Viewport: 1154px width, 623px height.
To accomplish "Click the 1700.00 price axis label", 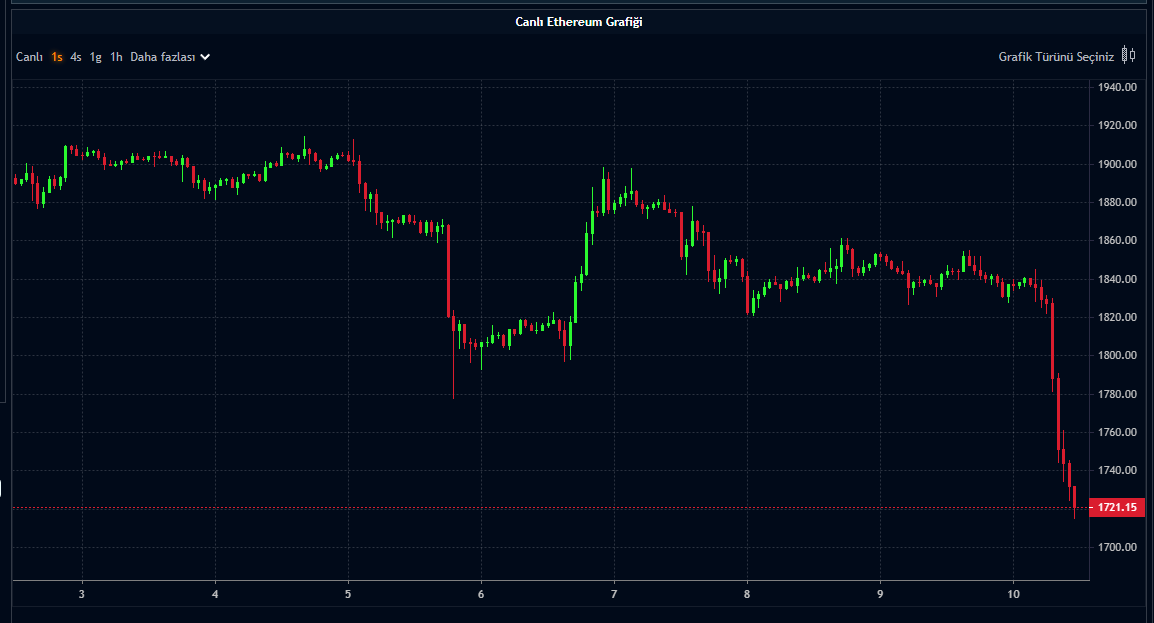I will click(x=1117, y=547).
